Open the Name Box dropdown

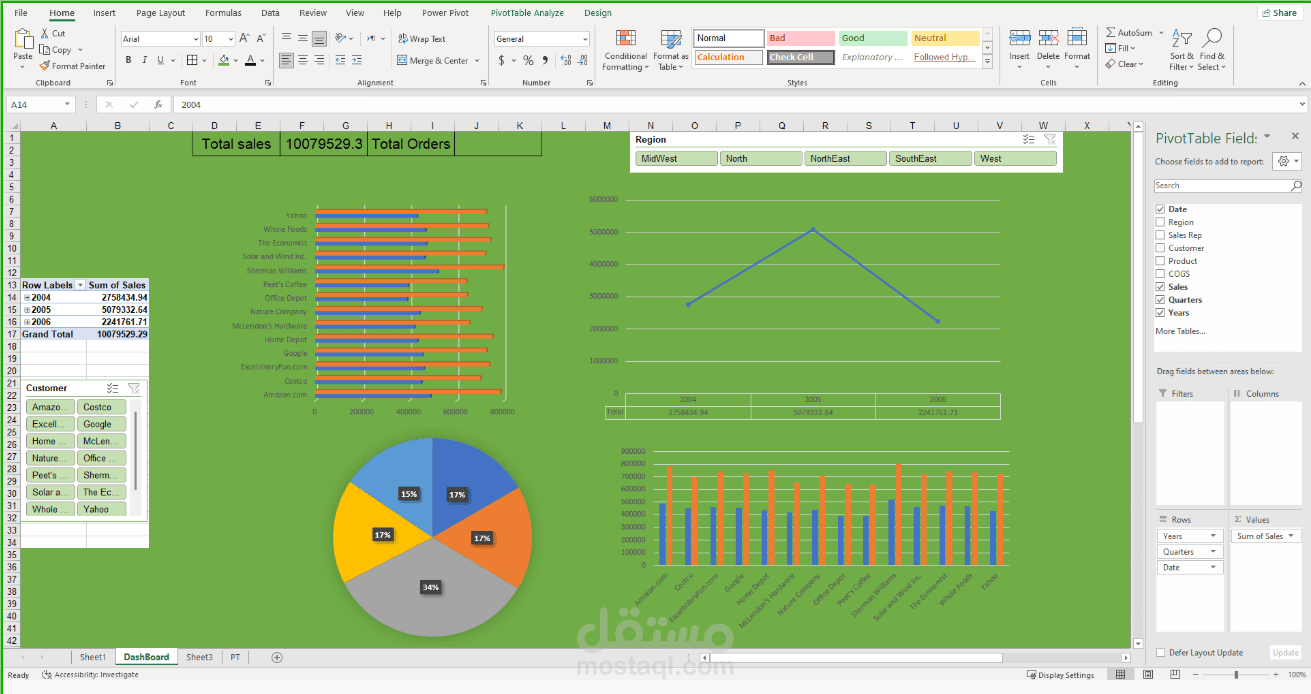(68, 104)
